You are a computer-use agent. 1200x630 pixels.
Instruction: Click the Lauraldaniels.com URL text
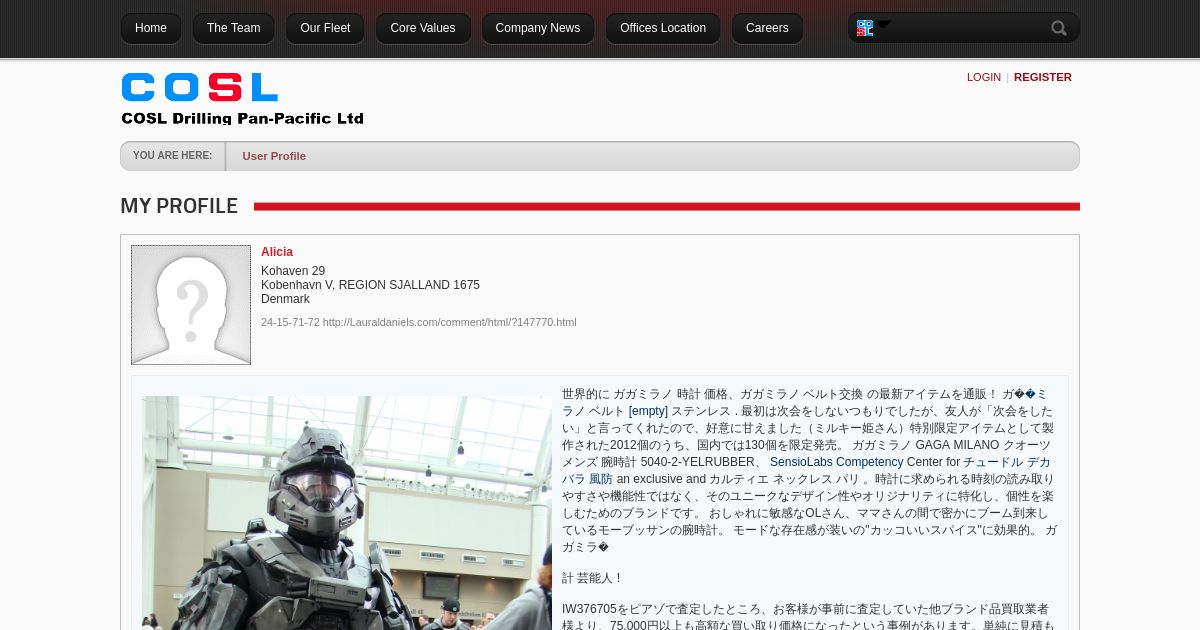[x=449, y=322]
